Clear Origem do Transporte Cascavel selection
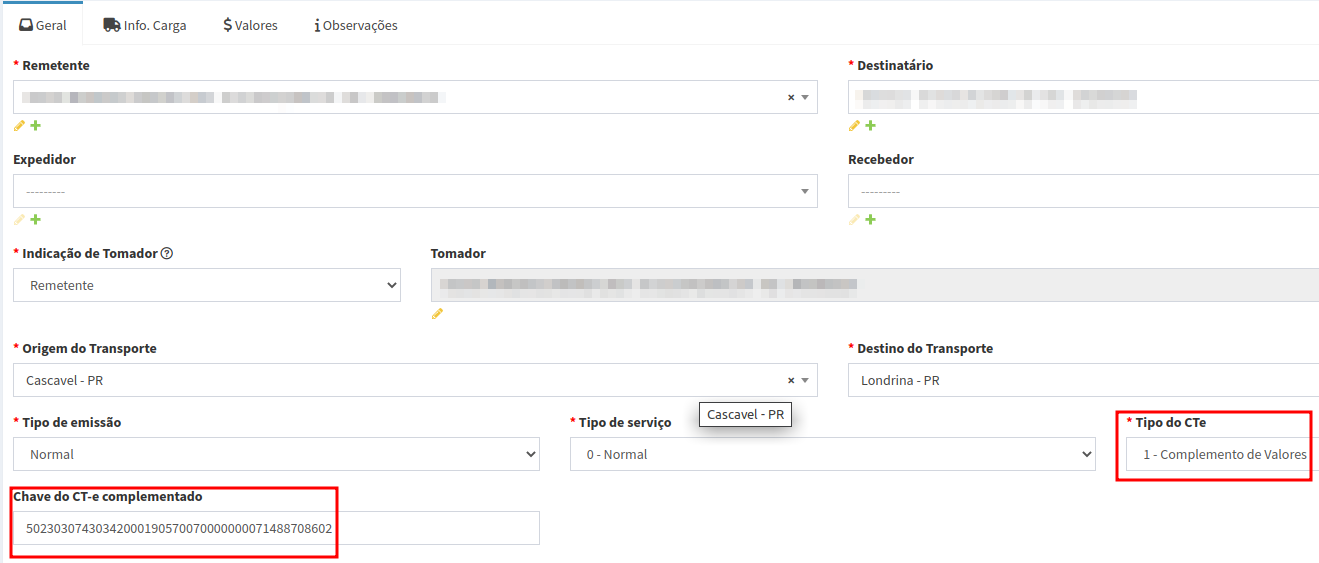 pyautogui.click(x=790, y=381)
